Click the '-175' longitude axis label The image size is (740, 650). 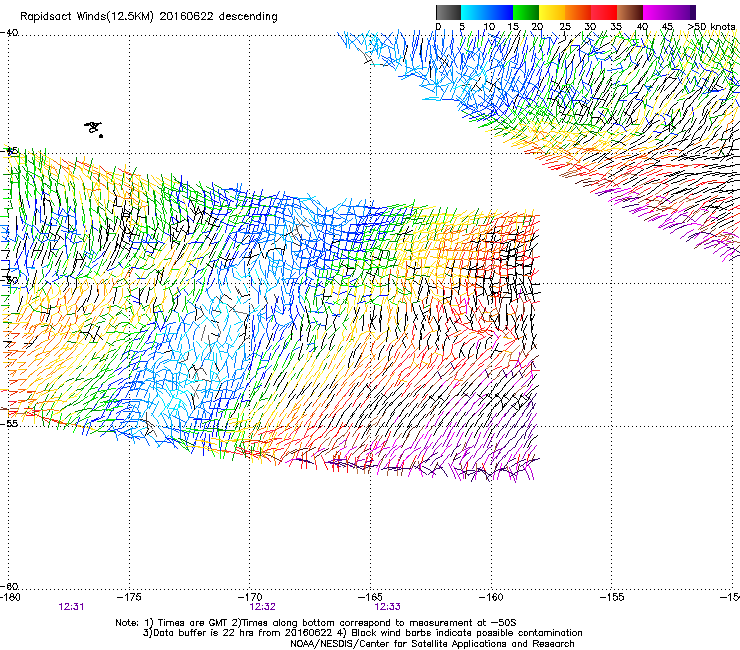click(129, 597)
